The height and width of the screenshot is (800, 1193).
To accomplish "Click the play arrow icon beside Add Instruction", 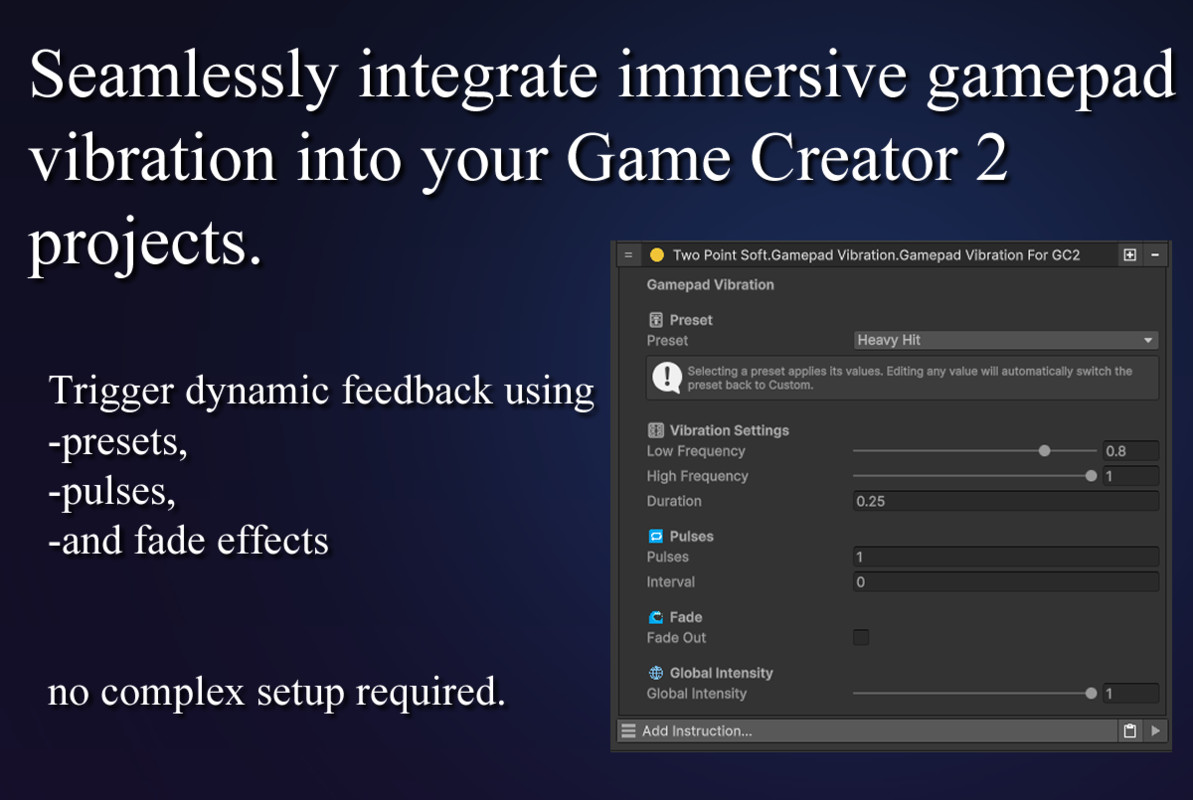I will 1156,731.
